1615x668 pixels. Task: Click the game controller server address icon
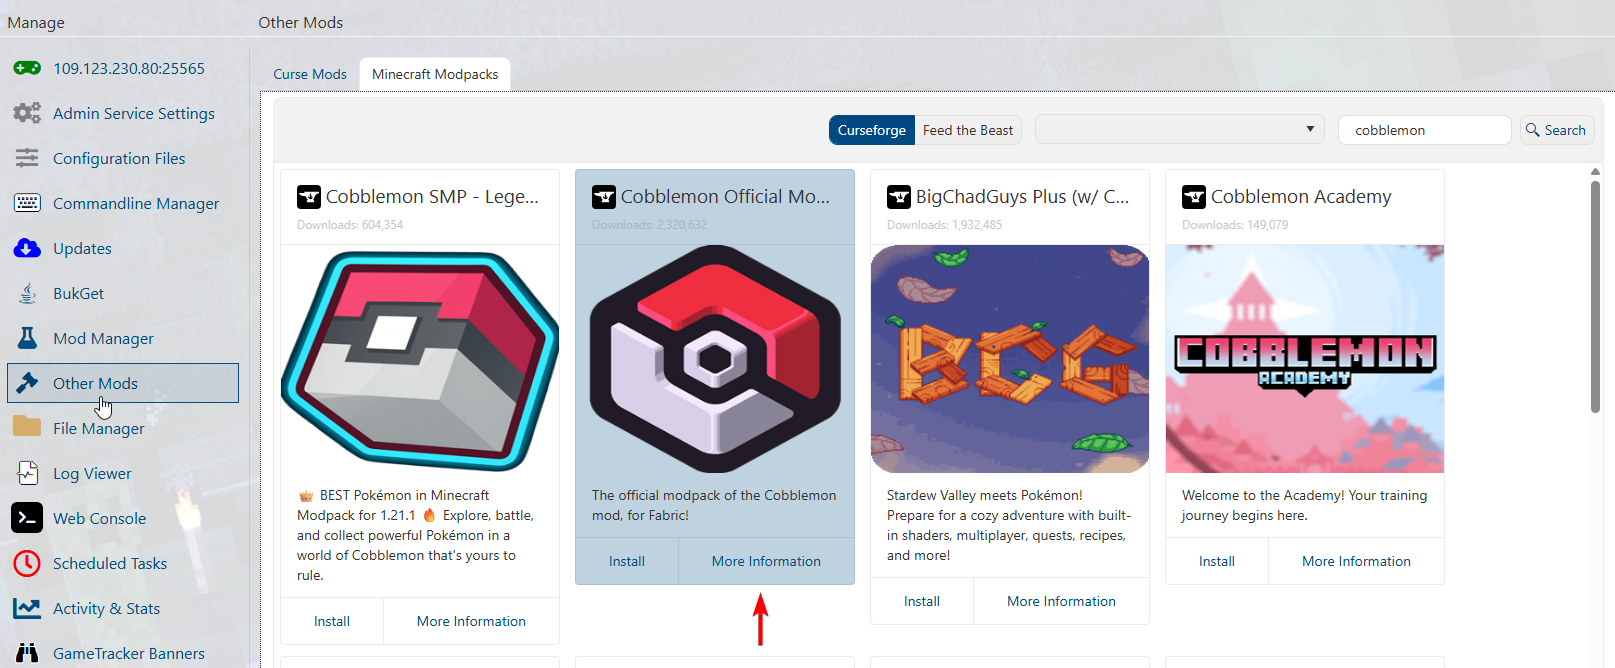point(27,68)
